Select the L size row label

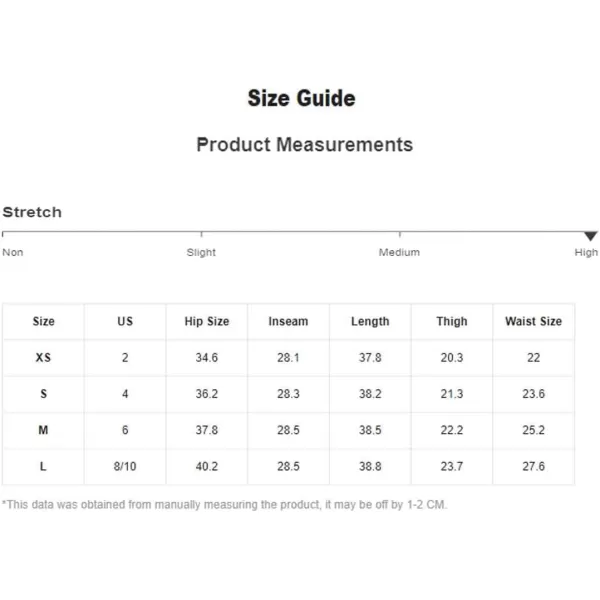click(43, 466)
